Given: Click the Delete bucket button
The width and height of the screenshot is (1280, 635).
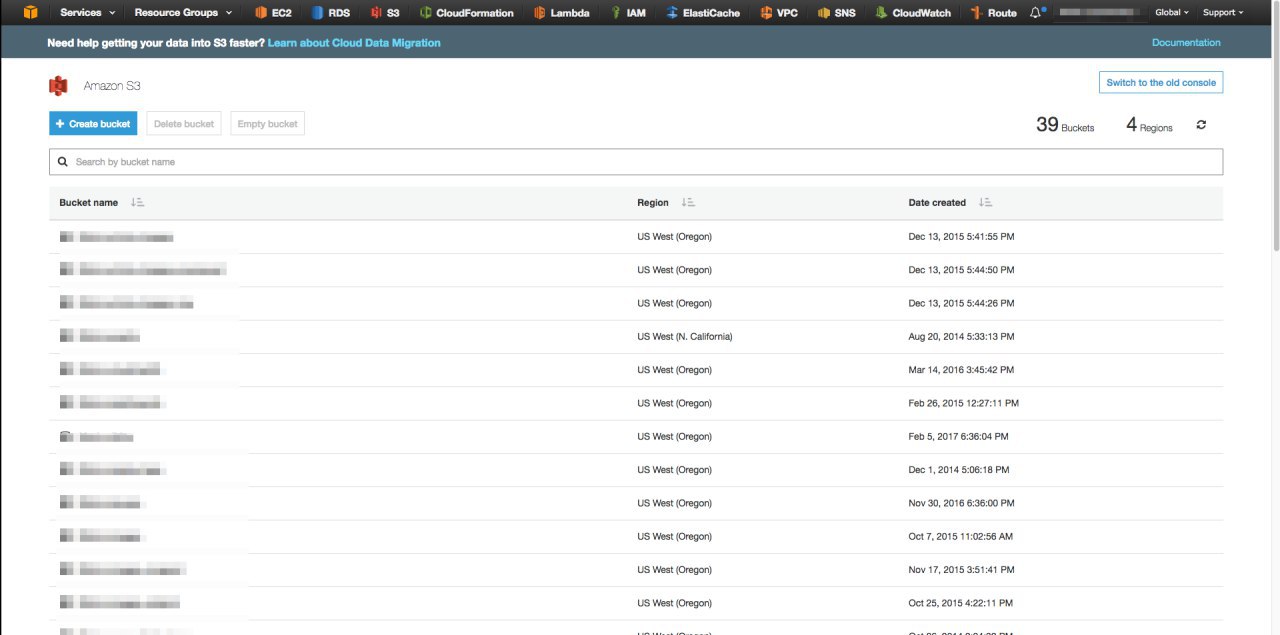Looking at the screenshot, I should (184, 124).
